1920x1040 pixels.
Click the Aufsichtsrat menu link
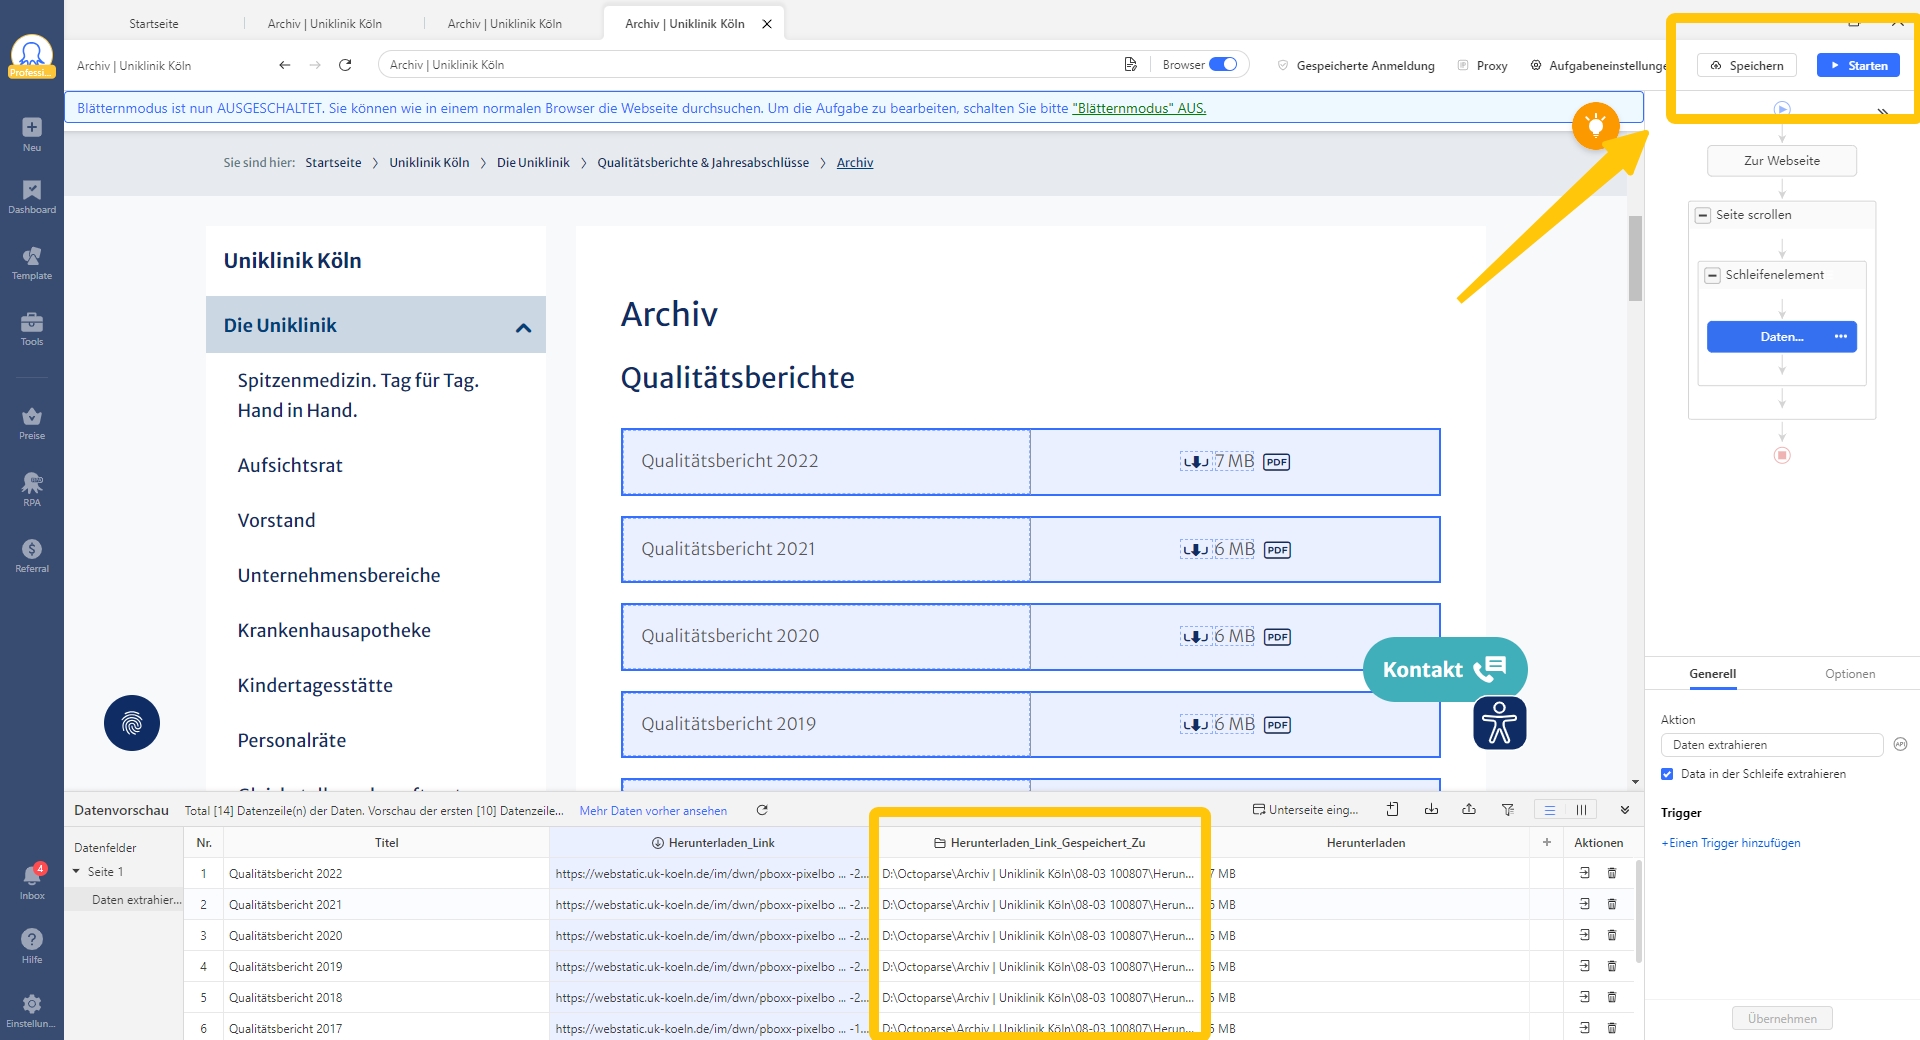(x=290, y=465)
